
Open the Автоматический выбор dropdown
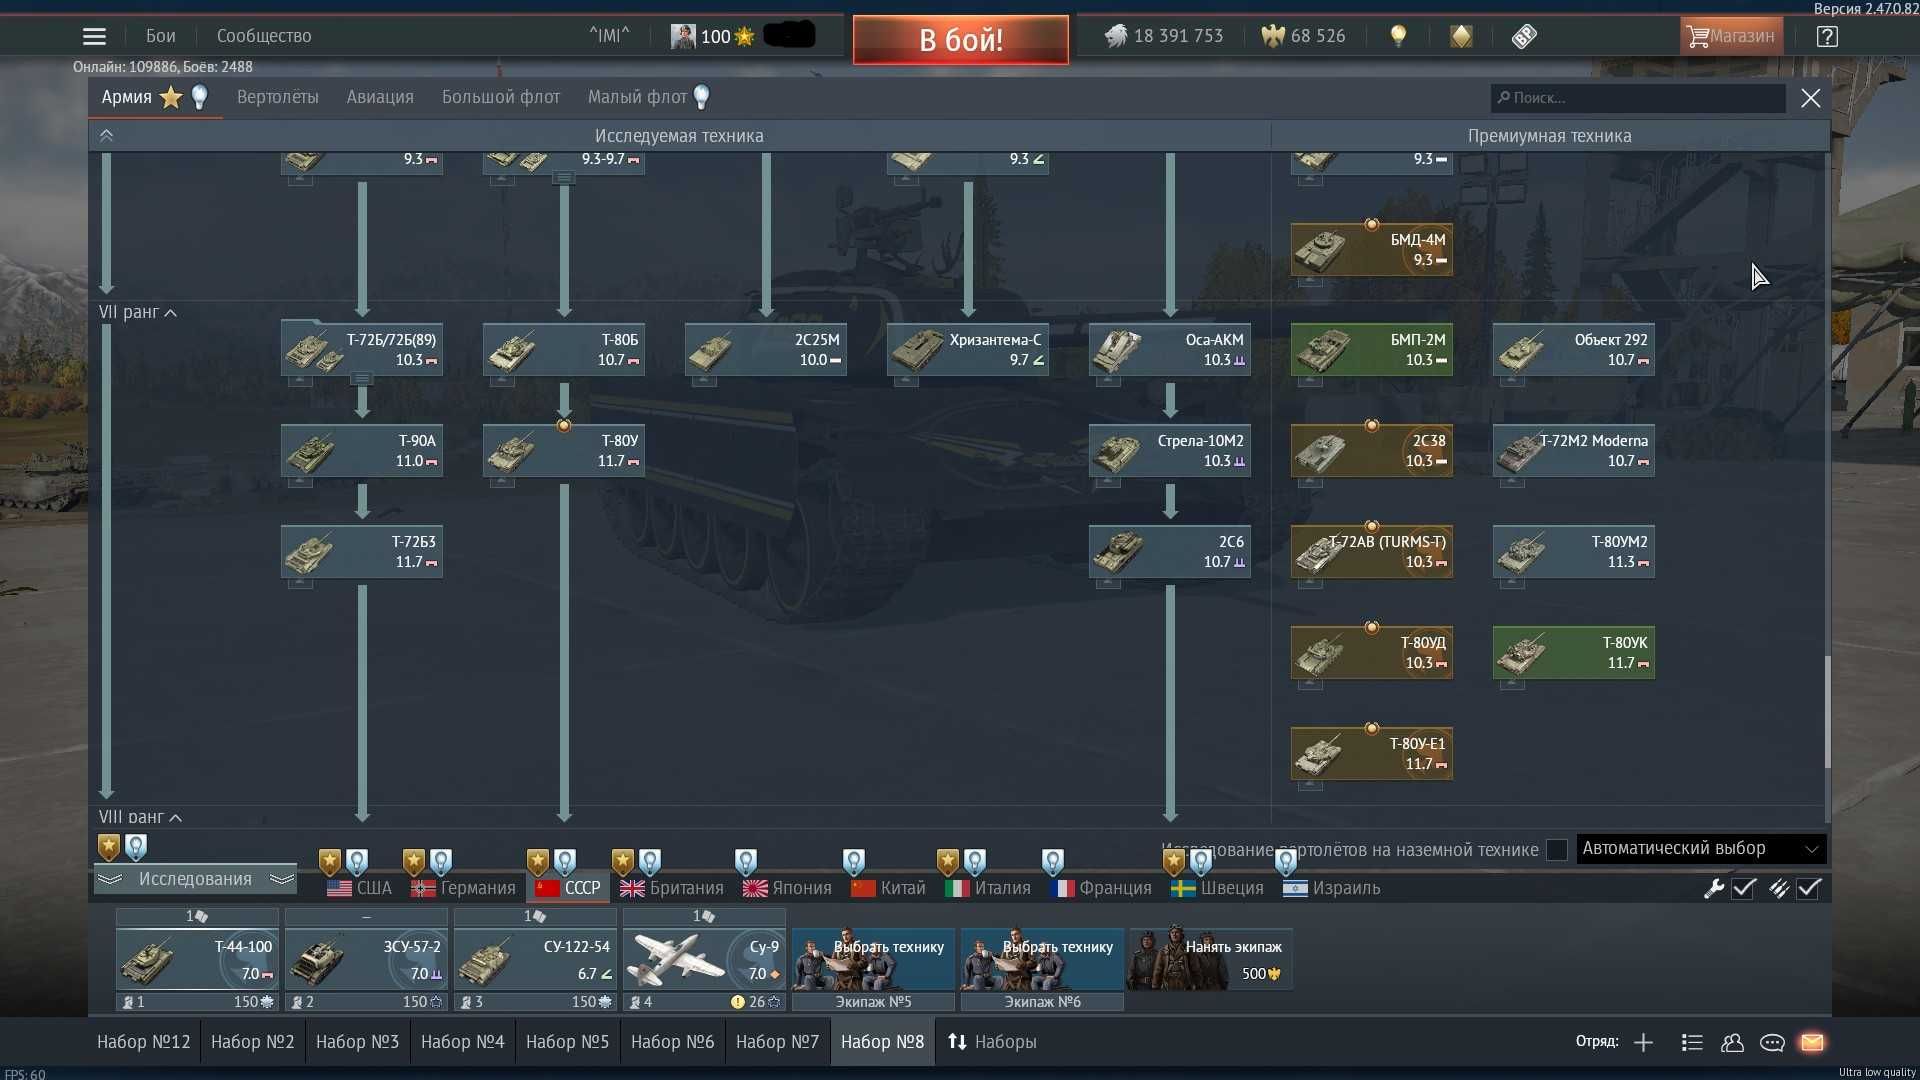(x=1701, y=849)
